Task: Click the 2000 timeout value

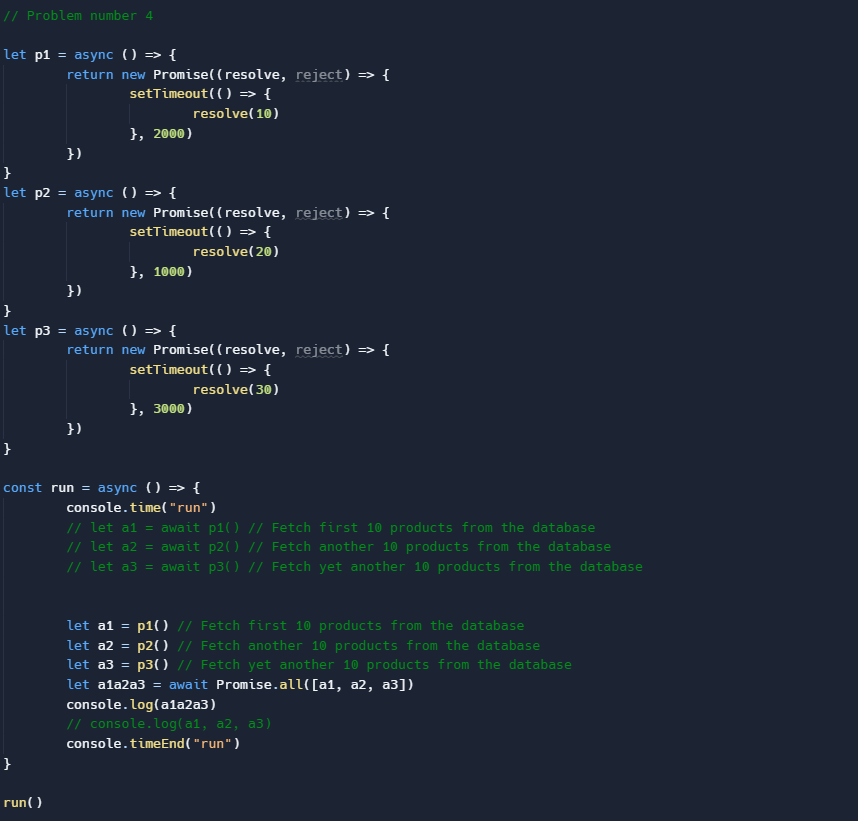Action: (x=169, y=134)
